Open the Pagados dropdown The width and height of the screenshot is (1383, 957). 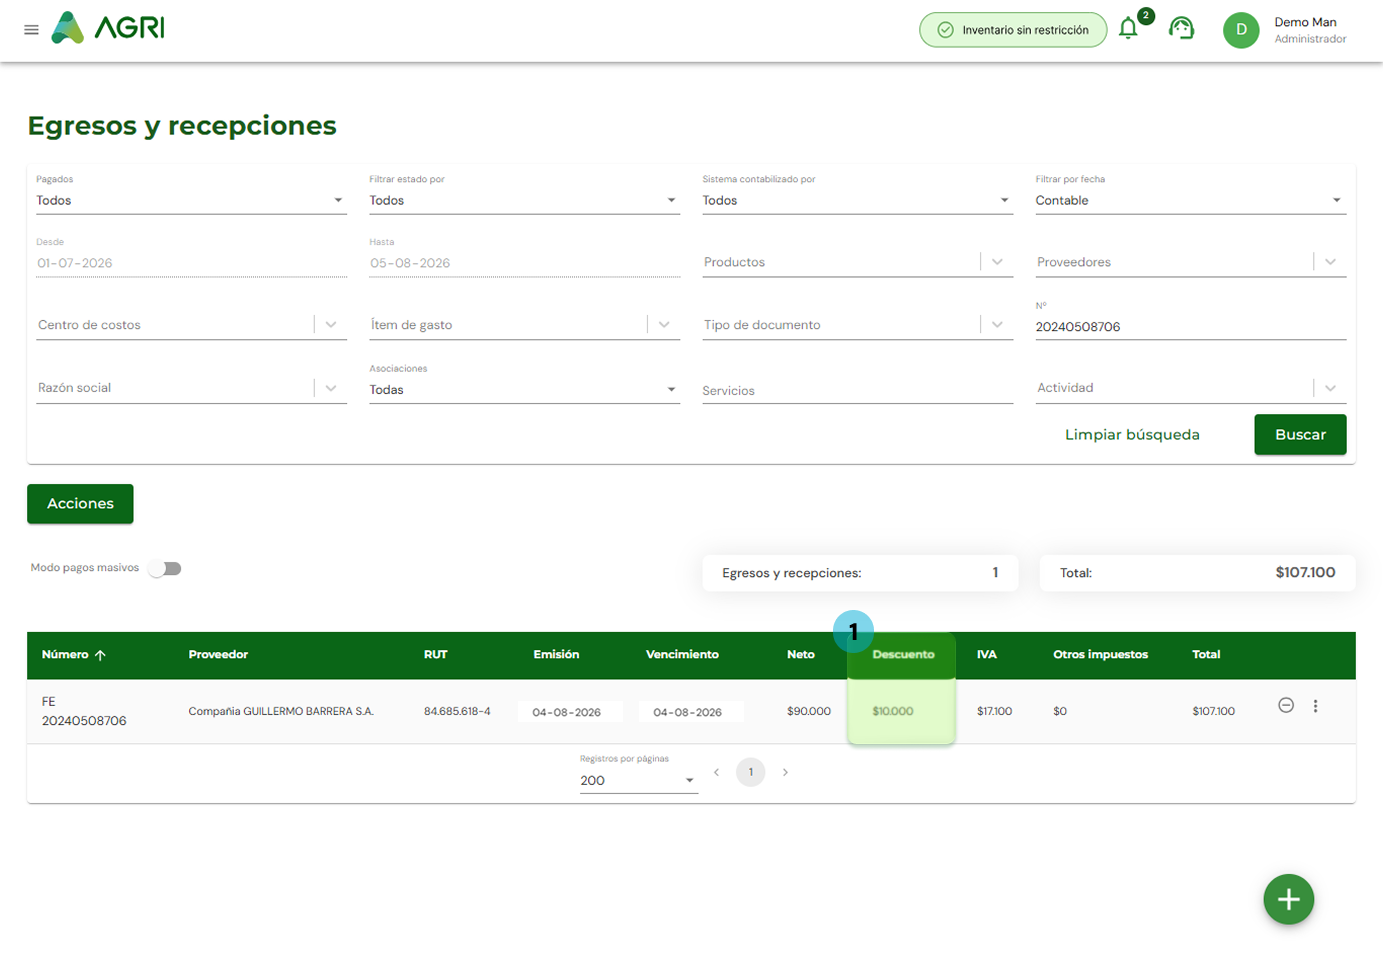click(191, 200)
